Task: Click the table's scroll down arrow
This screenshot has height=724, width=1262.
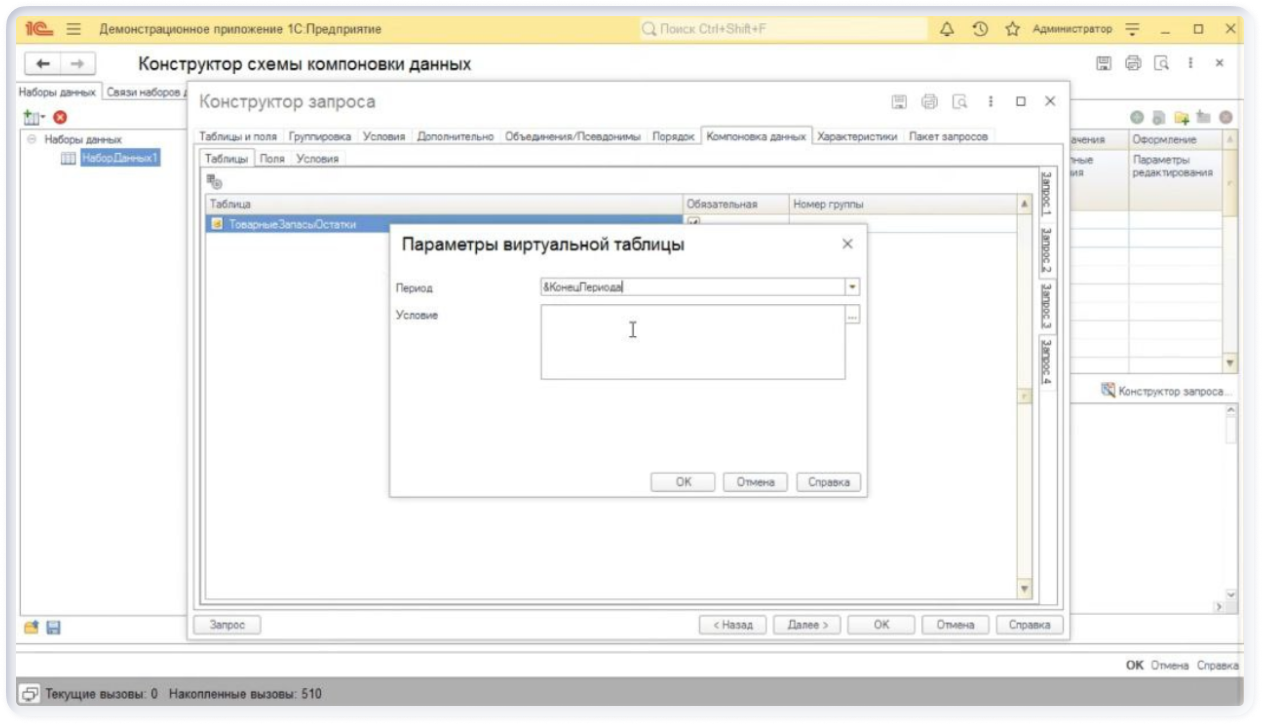Action: point(1023,588)
